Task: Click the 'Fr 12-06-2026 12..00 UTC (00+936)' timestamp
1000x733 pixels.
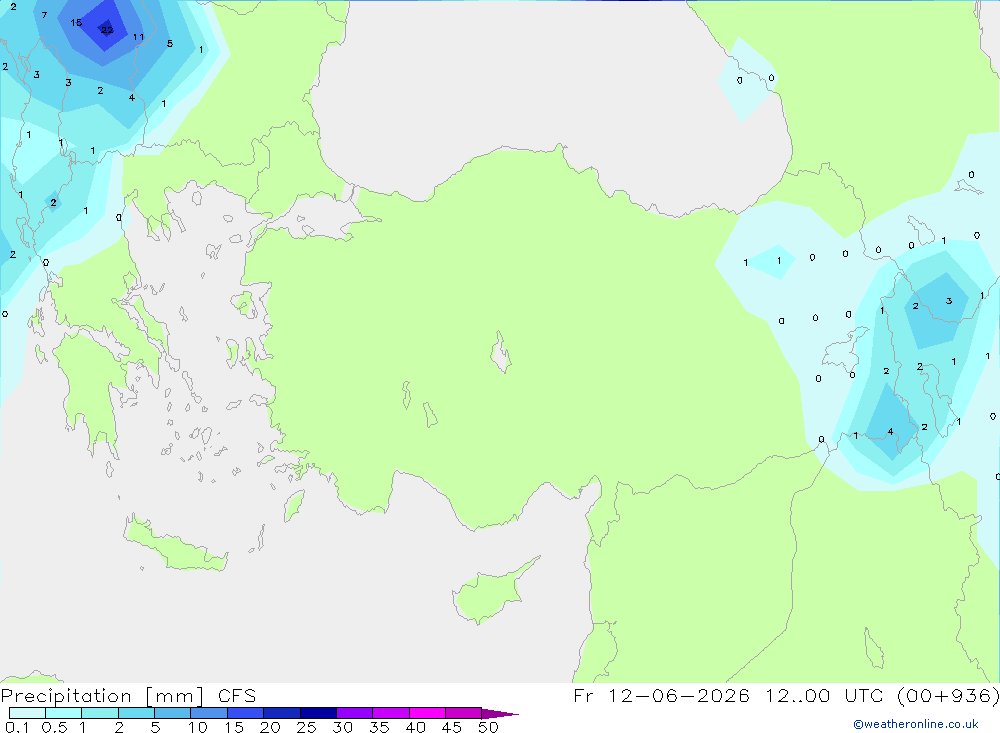Action: pos(786,695)
